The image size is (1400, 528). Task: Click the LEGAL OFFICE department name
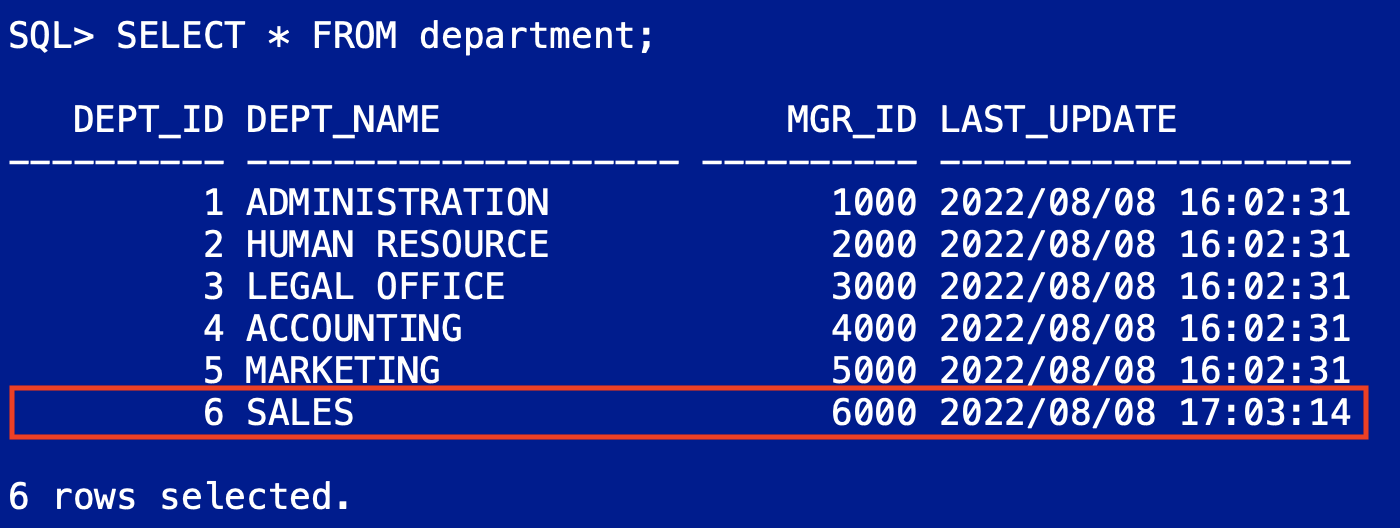(x=375, y=287)
